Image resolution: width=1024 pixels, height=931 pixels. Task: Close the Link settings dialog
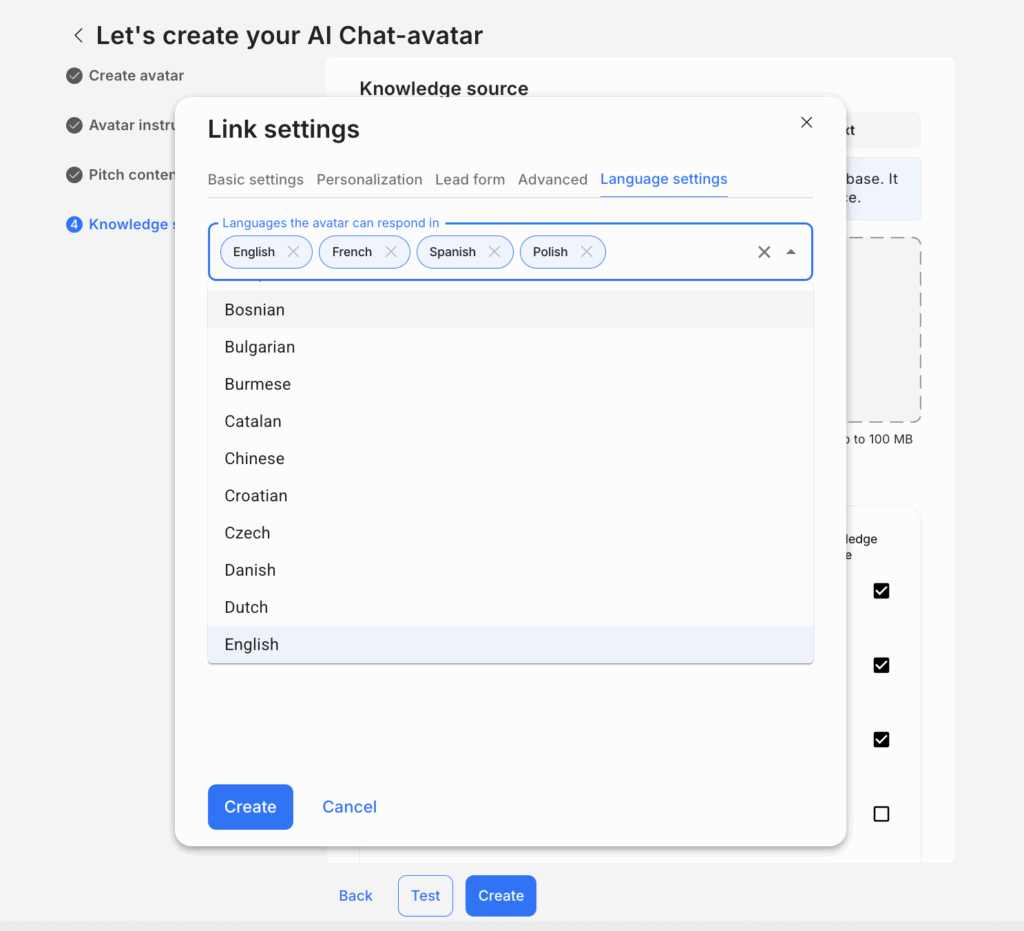807,122
